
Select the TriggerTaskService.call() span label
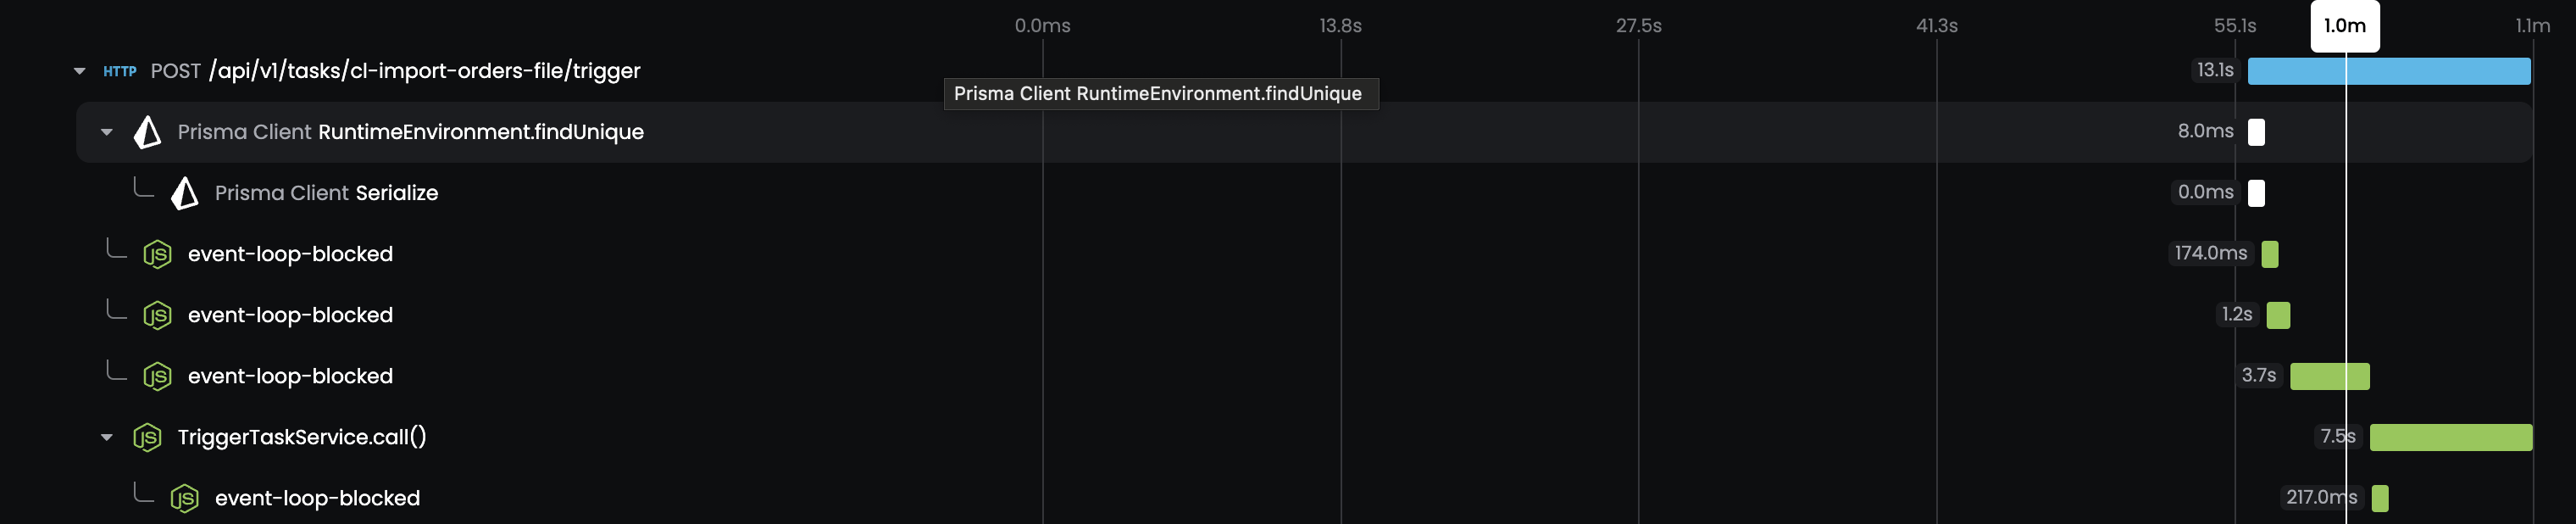coord(302,437)
